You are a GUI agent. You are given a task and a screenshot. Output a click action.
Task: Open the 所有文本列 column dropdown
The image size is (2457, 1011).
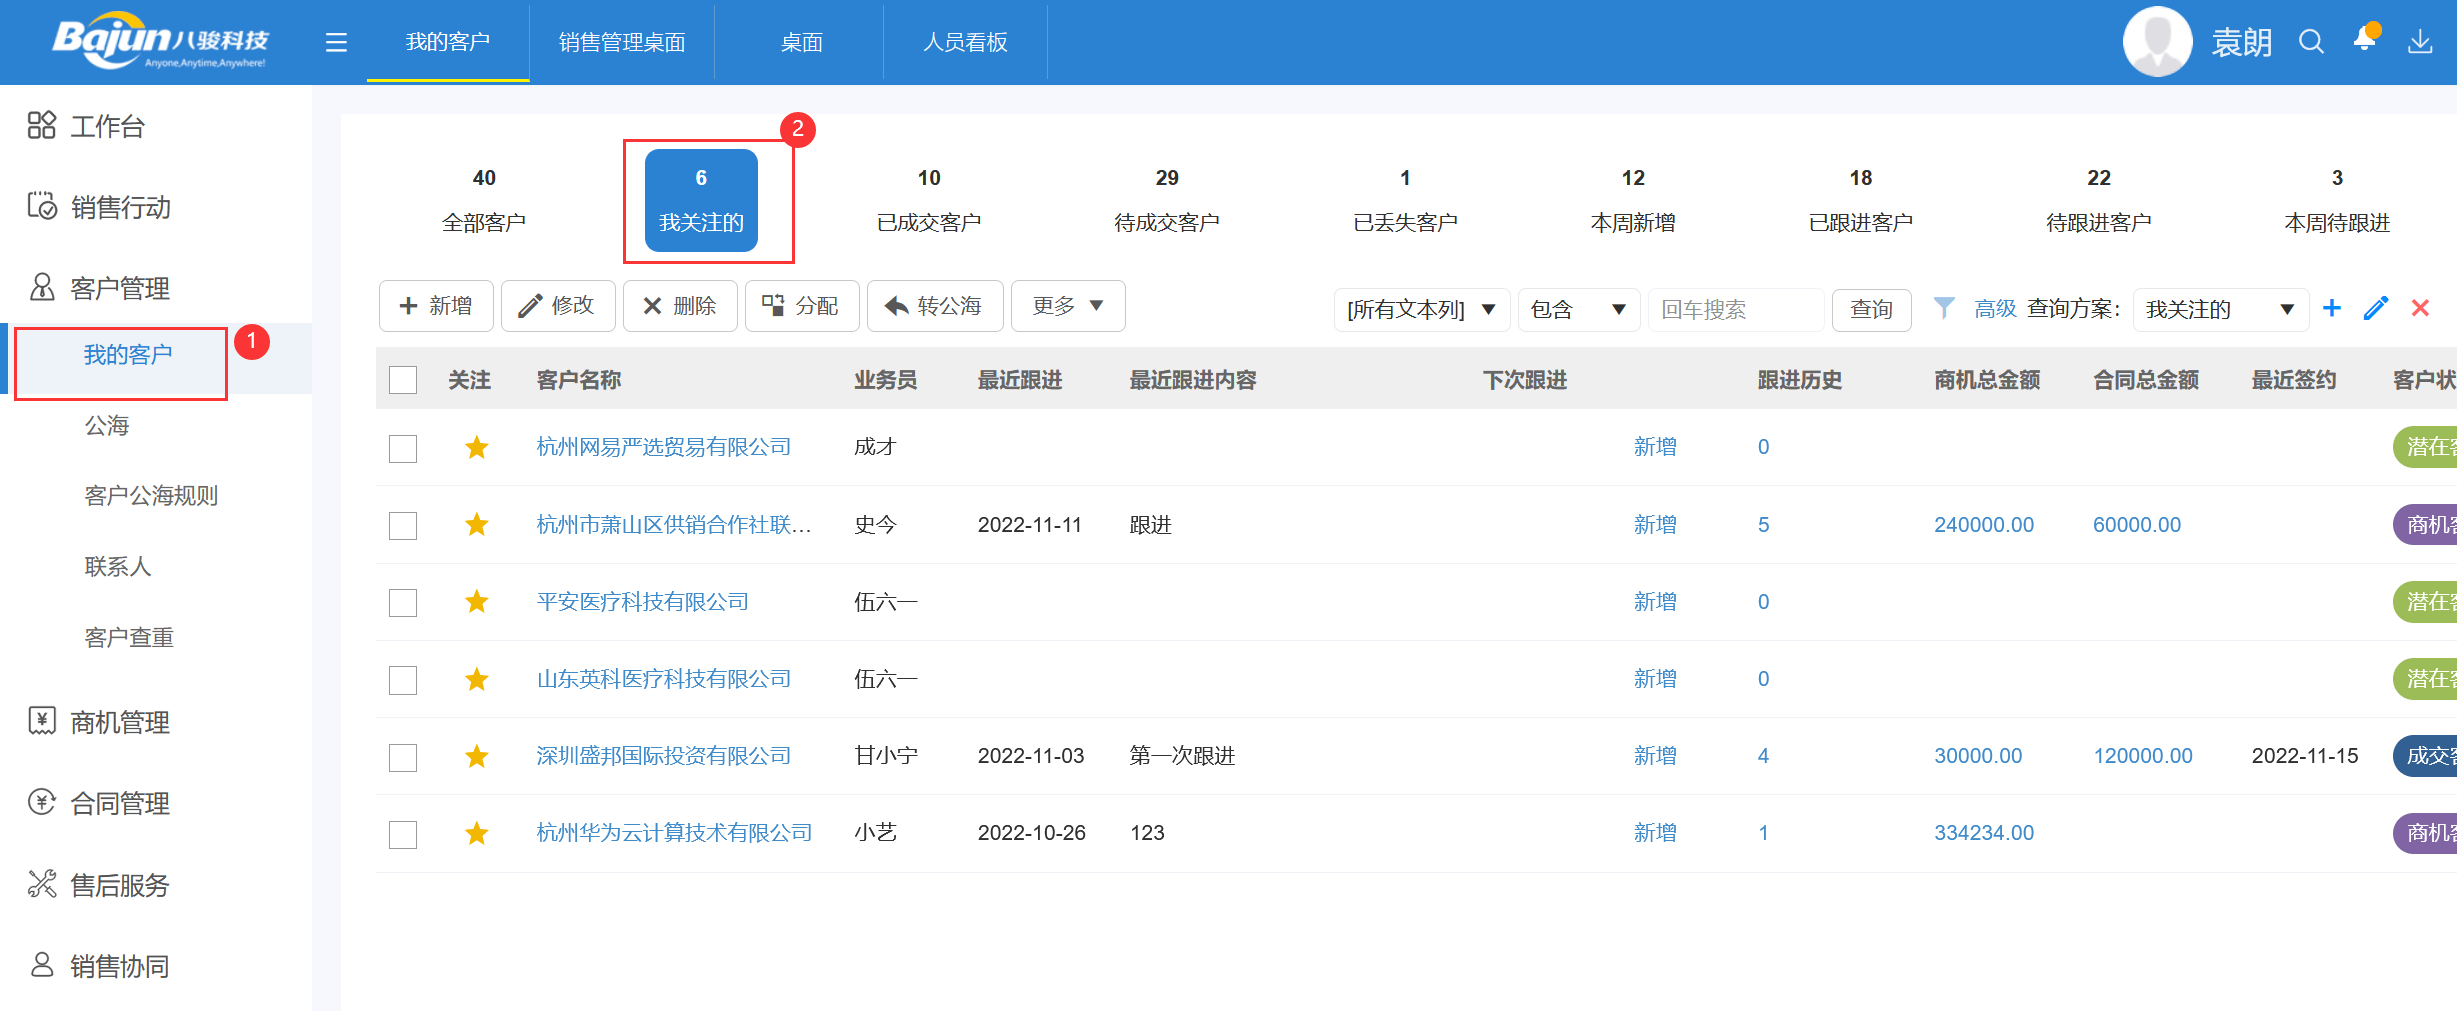click(x=1421, y=309)
